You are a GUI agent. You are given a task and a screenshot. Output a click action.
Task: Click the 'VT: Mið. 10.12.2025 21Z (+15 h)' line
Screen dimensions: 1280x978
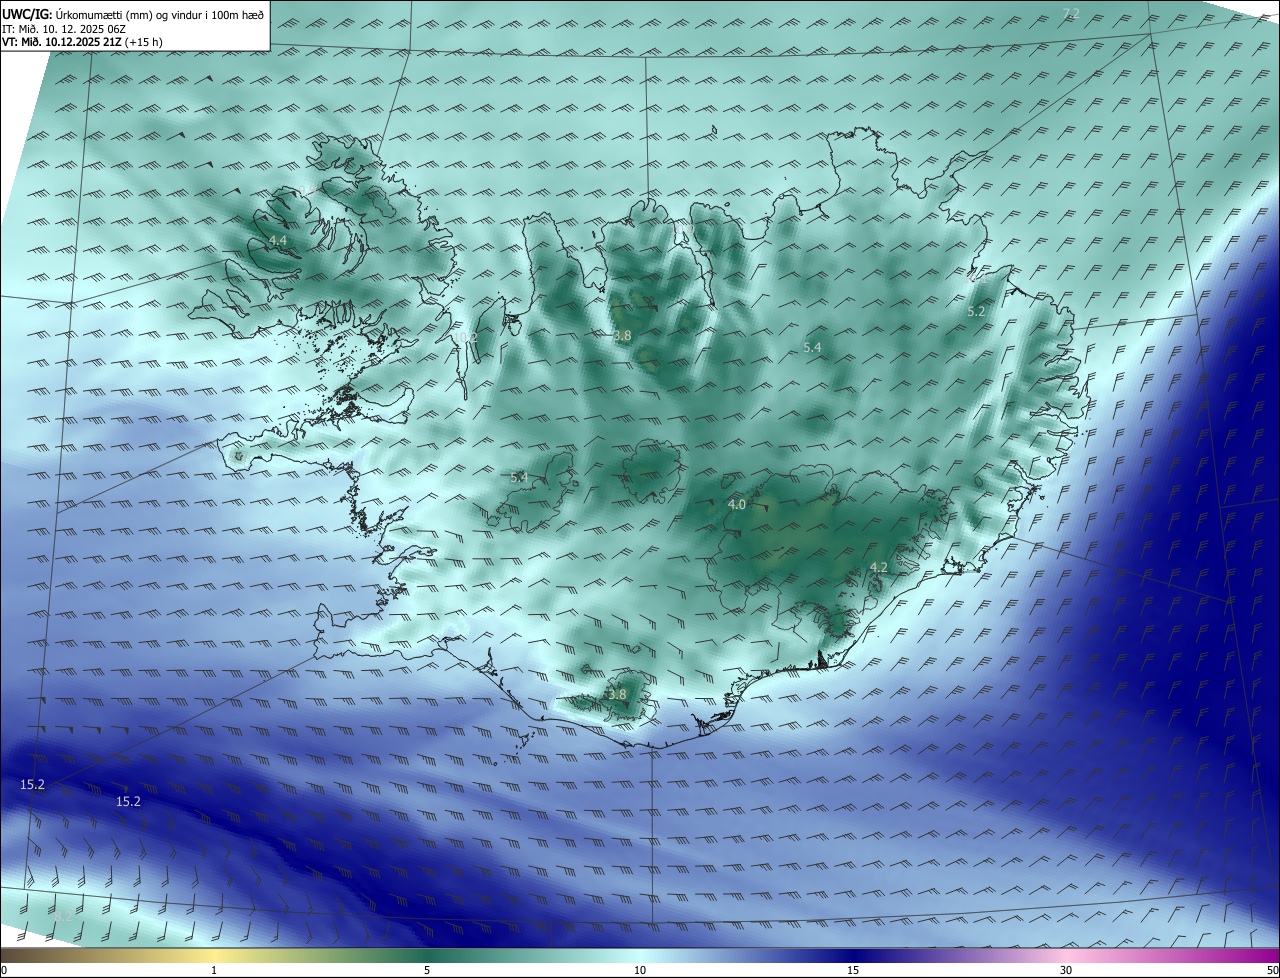tap(82, 42)
